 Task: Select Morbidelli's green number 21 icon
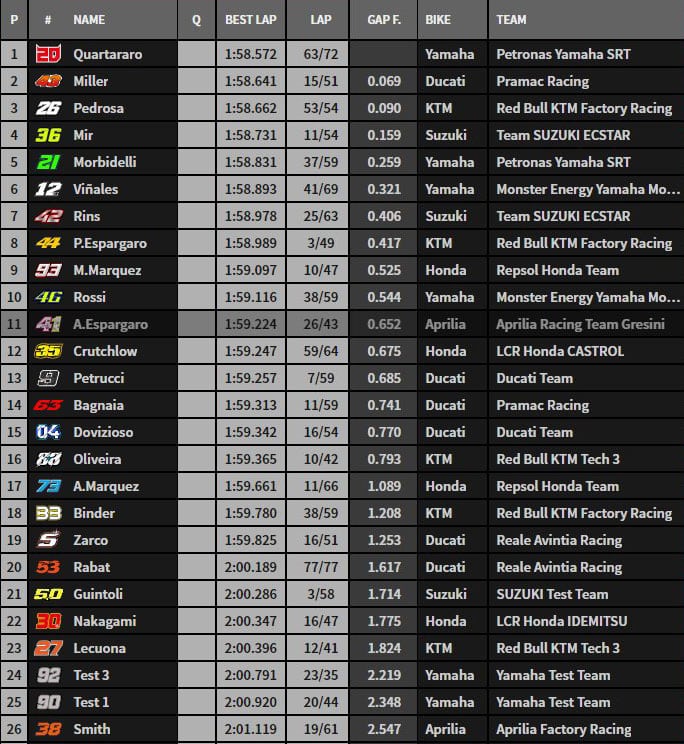[x=48, y=162]
